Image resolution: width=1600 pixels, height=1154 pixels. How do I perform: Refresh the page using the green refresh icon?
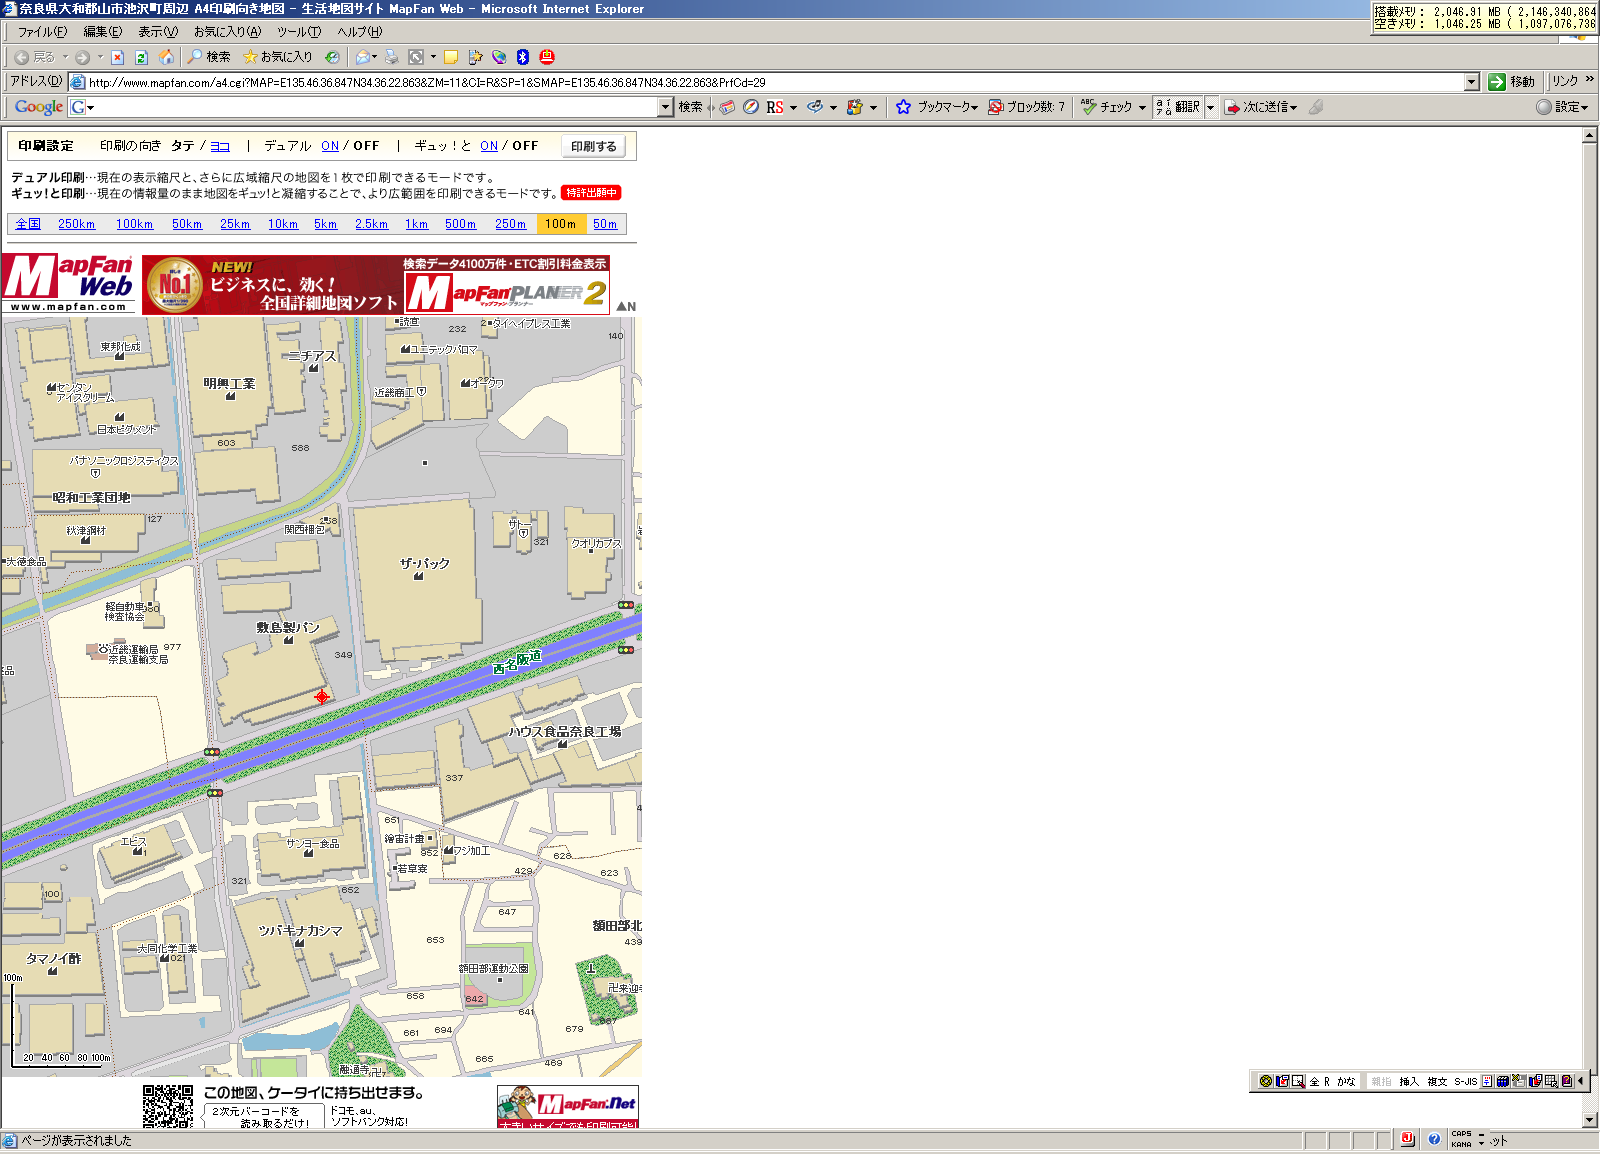(141, 57)
